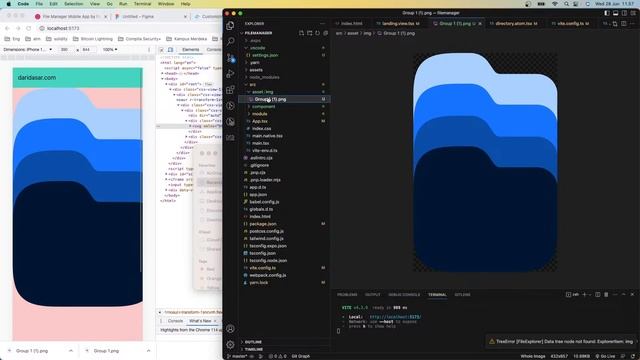
Task: Open the Explorer view in VS Code activity bar
Action: (230, 25)
